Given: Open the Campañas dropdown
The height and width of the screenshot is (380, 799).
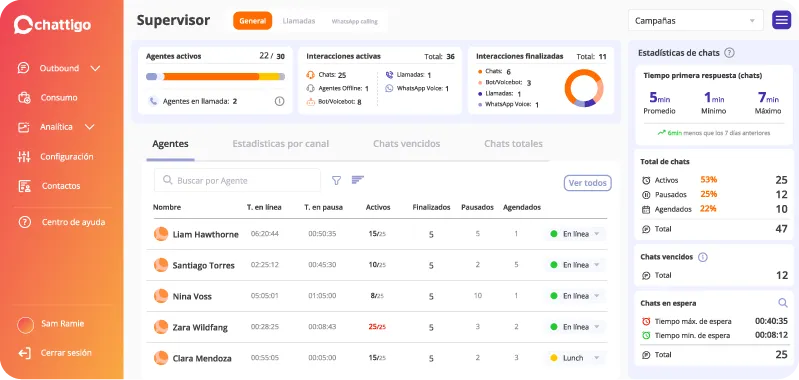Looking at the screenshot, I should (696, 21).
